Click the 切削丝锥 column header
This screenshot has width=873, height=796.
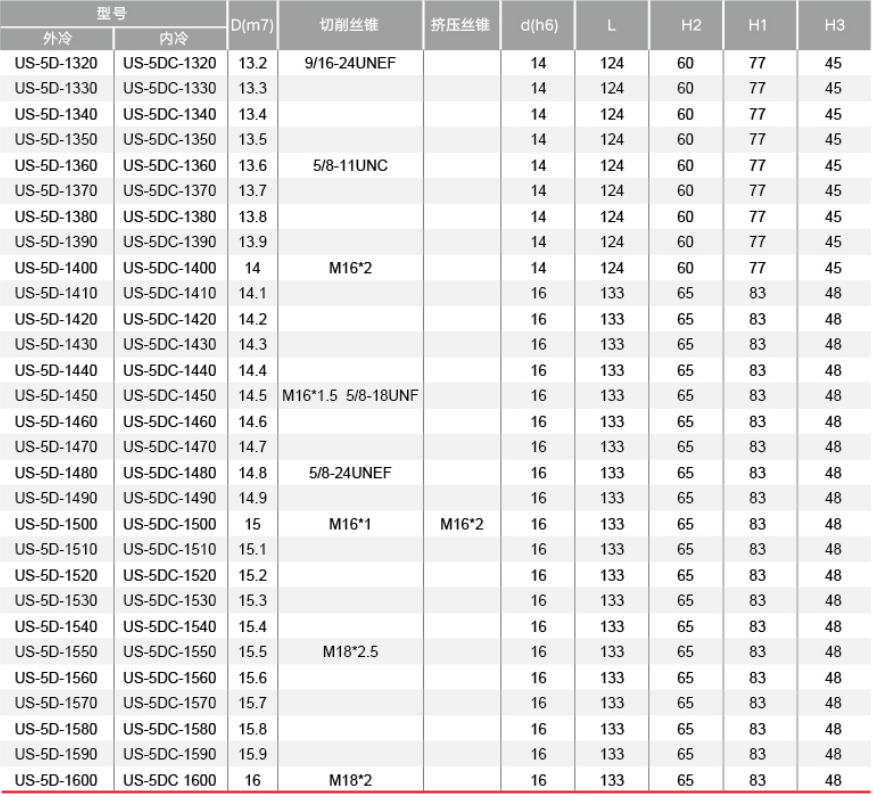tap(350, 26)
